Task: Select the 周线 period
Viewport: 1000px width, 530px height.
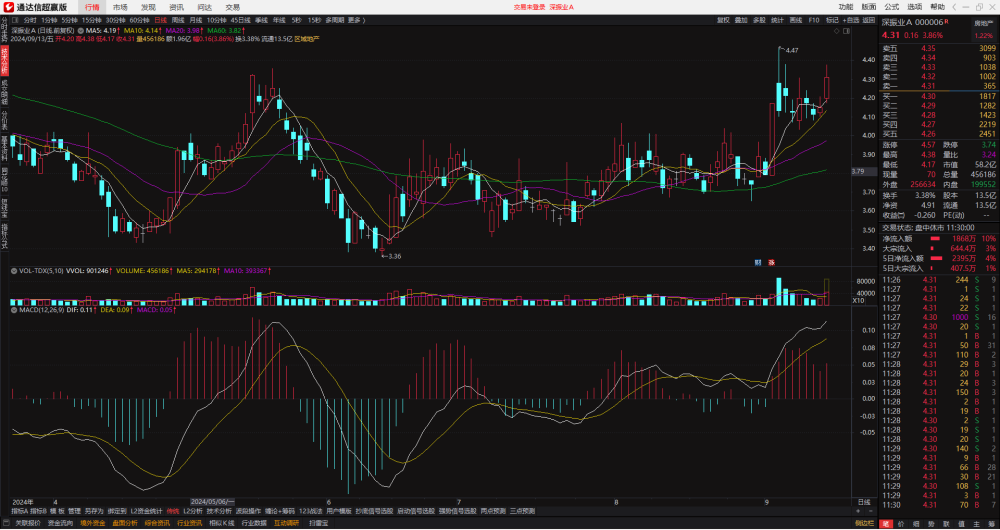Action: 178,20
